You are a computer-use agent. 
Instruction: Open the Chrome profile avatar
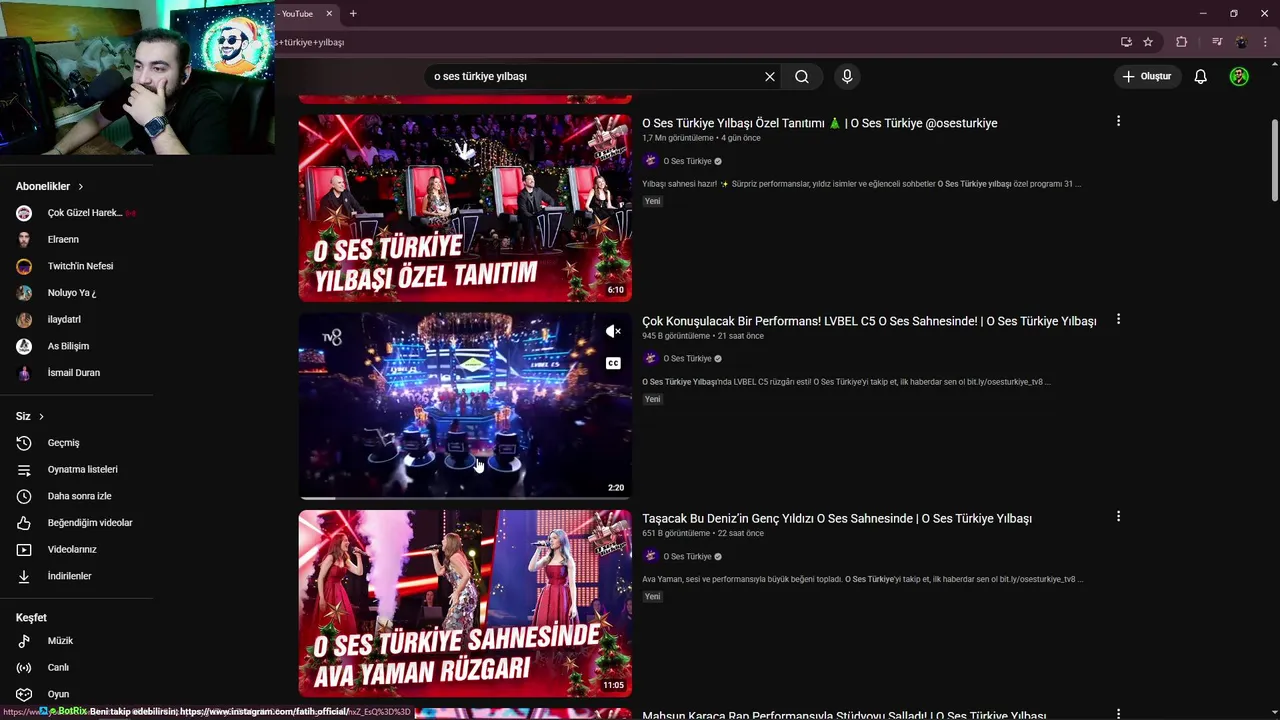(x=1241, y=42)
